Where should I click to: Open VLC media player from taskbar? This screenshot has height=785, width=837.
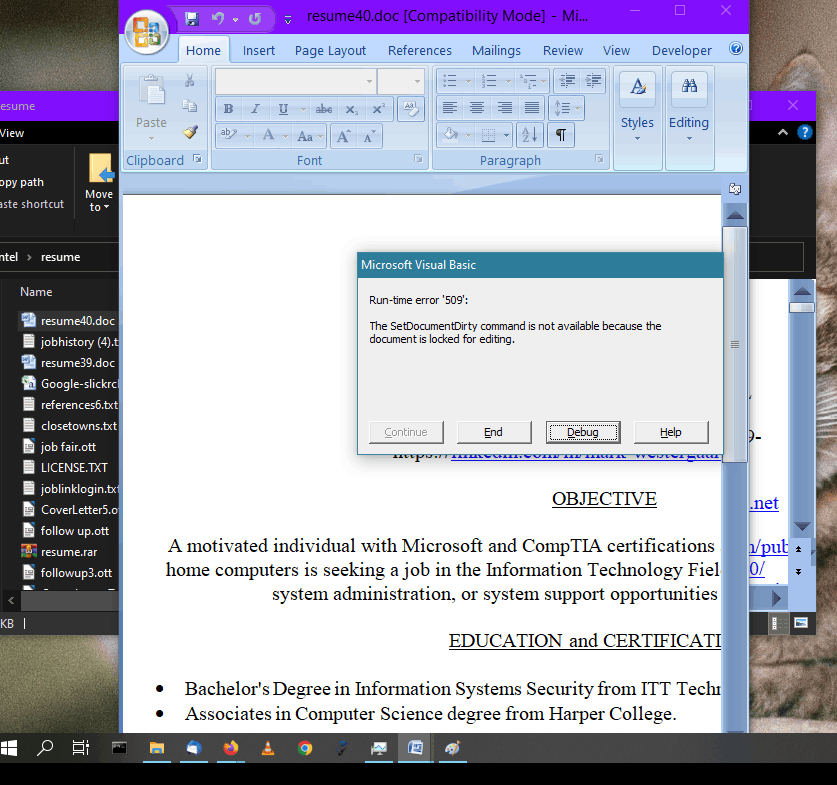pos(267,748)
